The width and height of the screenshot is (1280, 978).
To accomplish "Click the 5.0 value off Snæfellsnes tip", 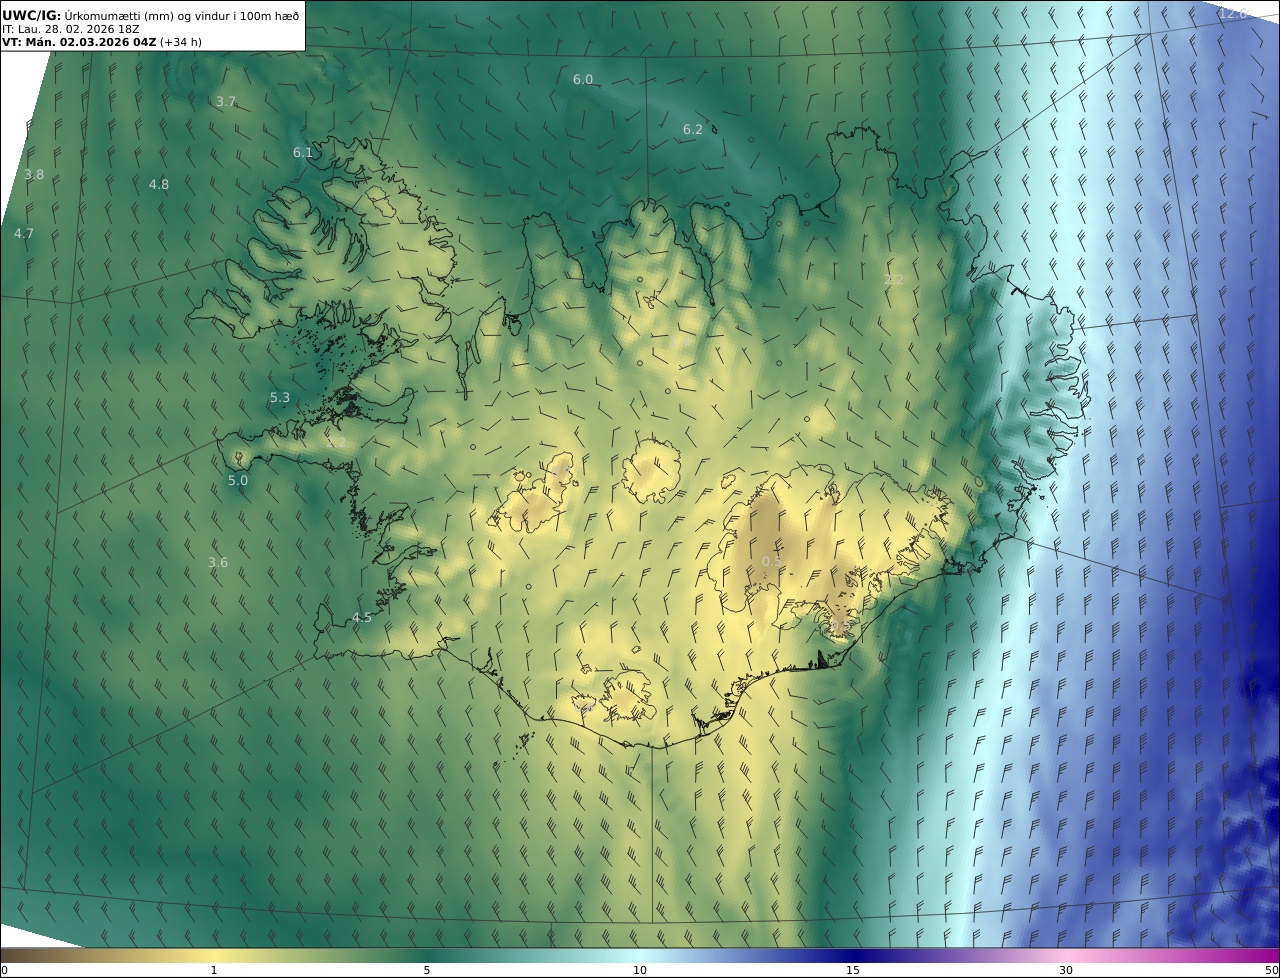I will pyautogui.click(x=238, y=481).
